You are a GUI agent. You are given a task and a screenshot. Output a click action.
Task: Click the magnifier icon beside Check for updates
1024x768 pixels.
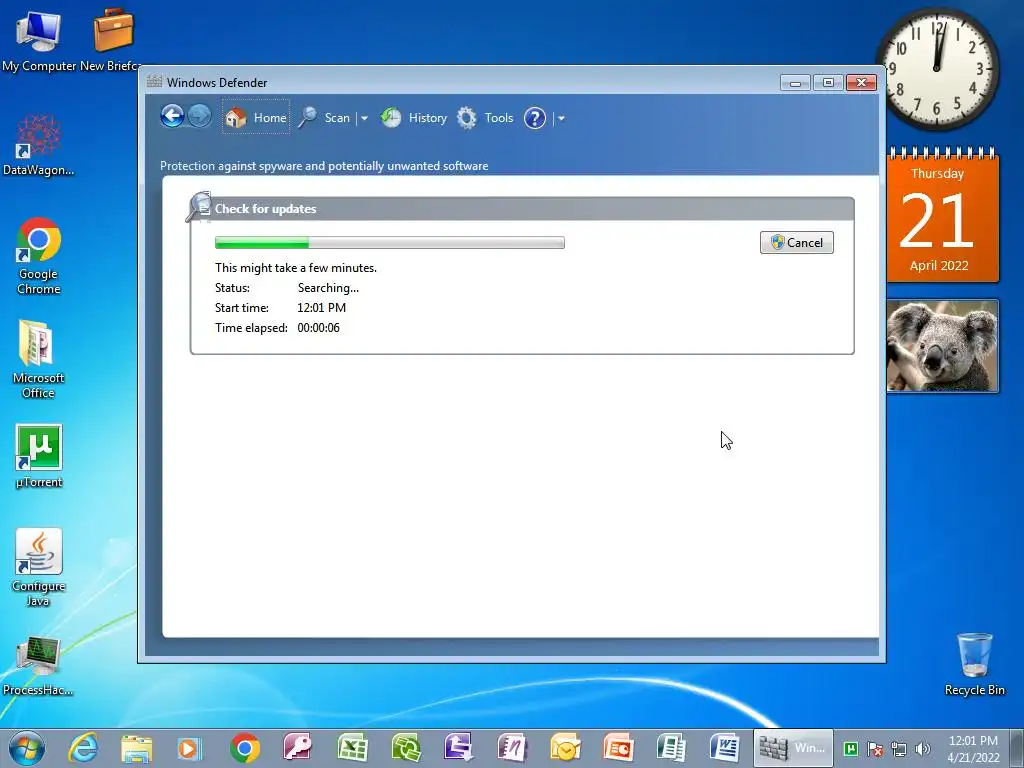pyautogui.click(x=199, y=206)
